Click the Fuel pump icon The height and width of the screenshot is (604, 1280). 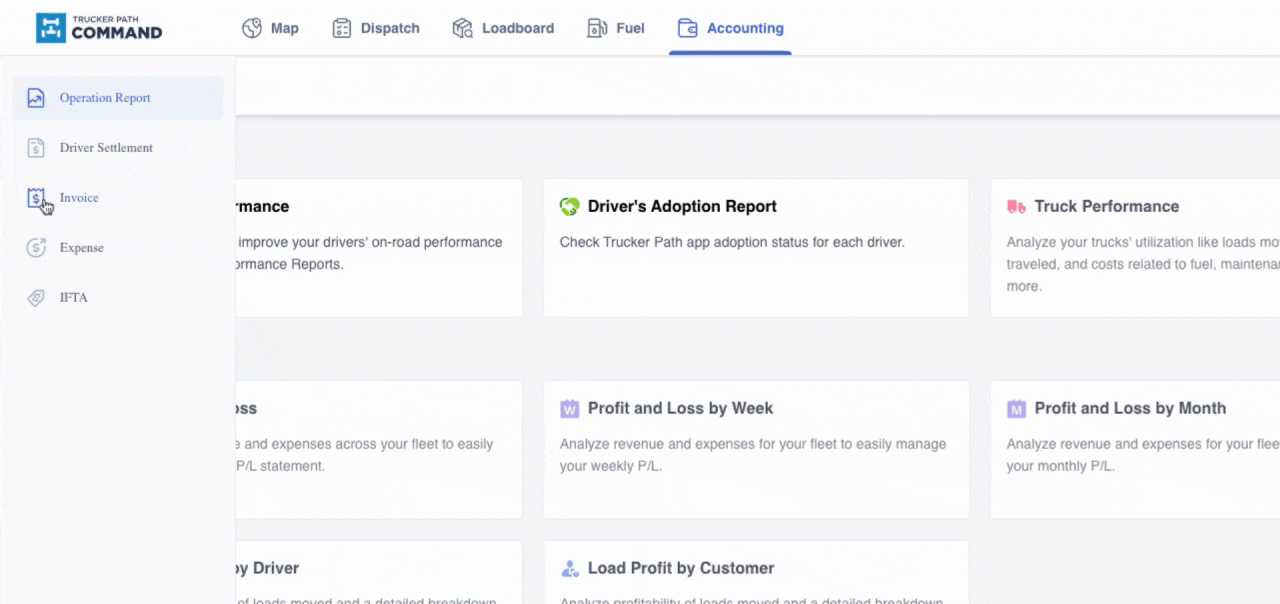click(x=596, y=28)
